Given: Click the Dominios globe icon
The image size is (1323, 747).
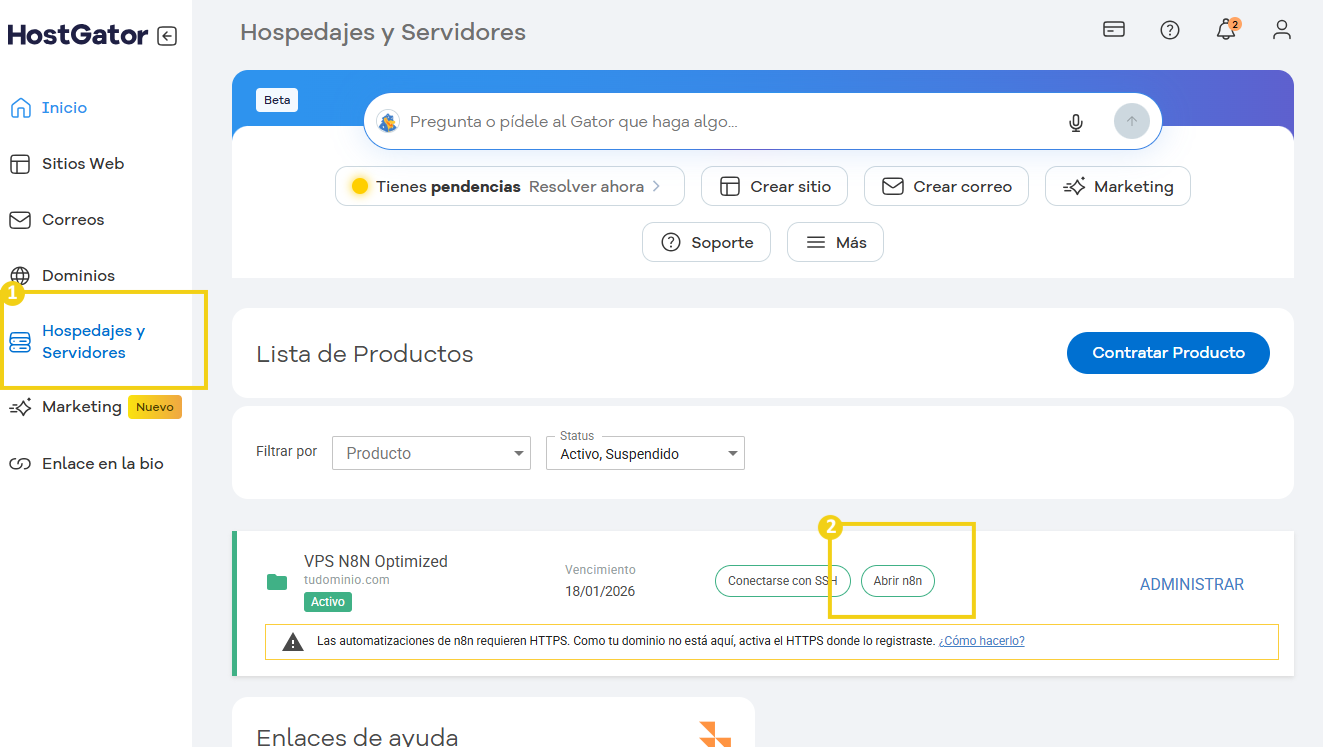Looking at the screenshot, I should pos(19,275).
